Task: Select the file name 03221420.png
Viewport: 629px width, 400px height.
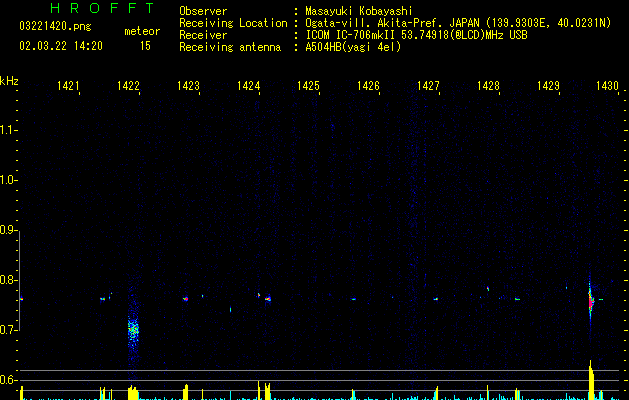Action: click(x=55, y=26)
